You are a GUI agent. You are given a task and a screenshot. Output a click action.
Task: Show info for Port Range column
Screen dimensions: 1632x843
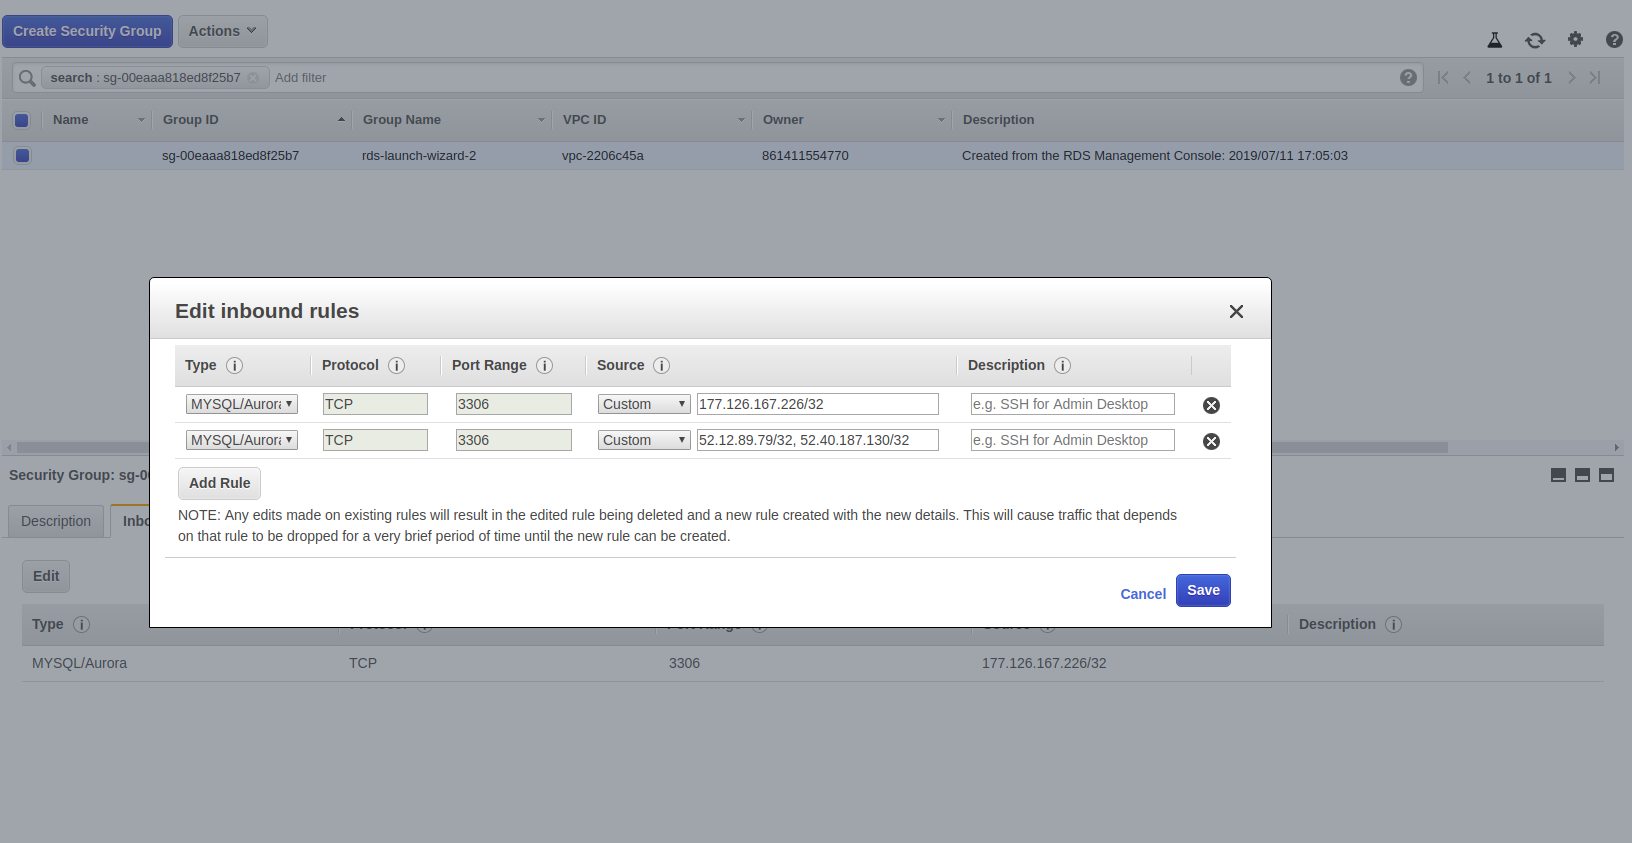(545, 366)
